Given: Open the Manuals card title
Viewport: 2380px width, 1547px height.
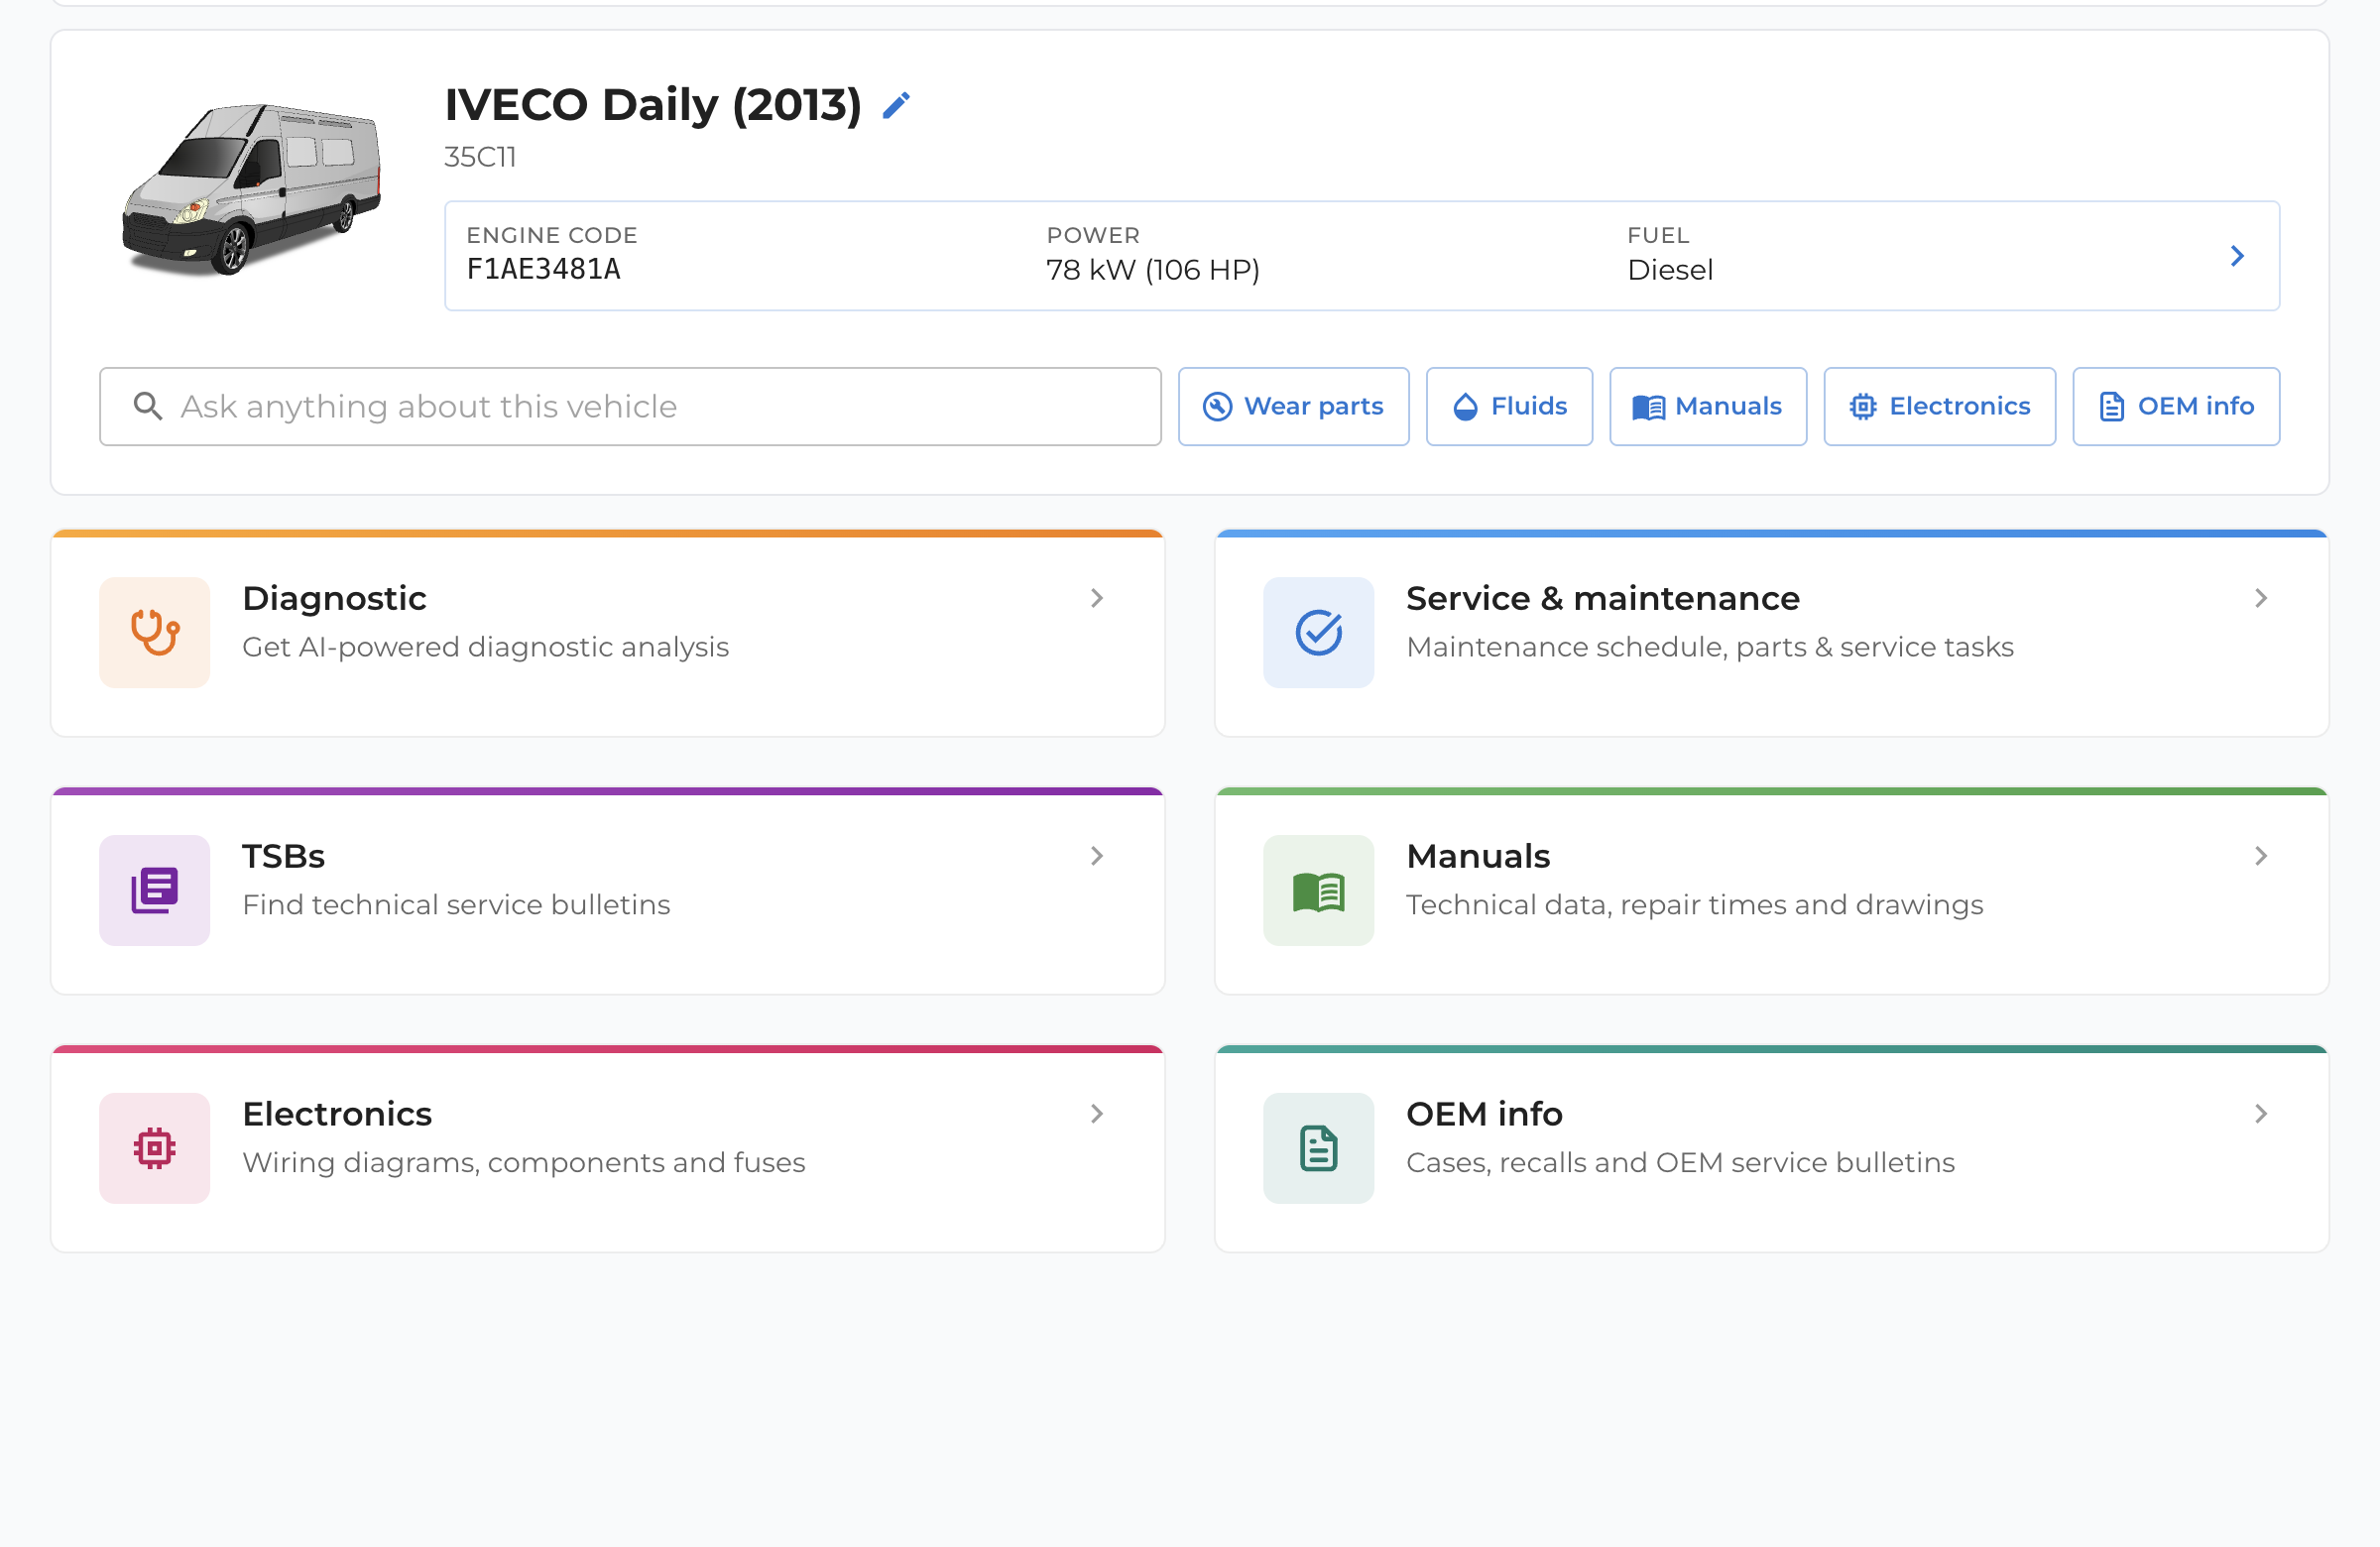Looking at the screenshot, I should (1478, 856).
